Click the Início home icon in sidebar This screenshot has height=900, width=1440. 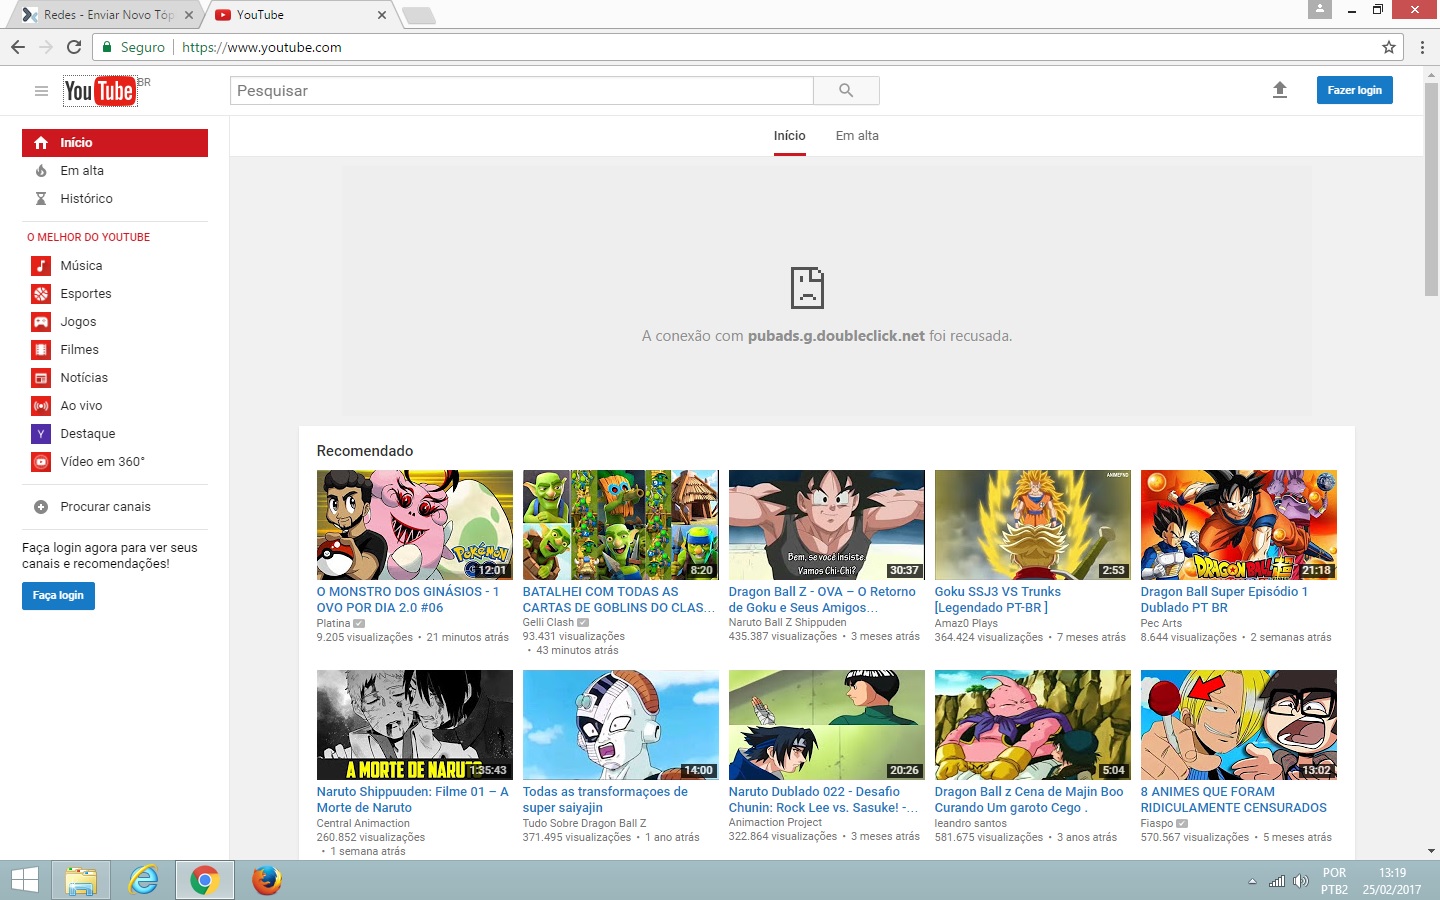click(41, 143)
